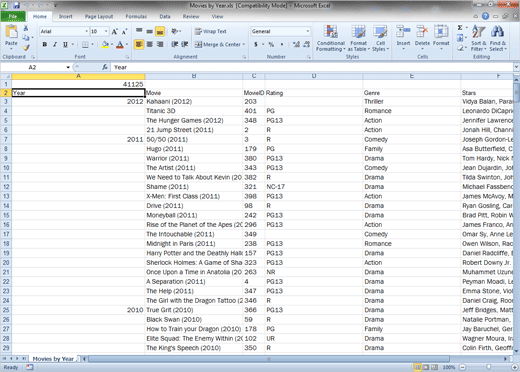520x372 pixels.
Task: Open the General number format dropdown
Action: (308, 31)
